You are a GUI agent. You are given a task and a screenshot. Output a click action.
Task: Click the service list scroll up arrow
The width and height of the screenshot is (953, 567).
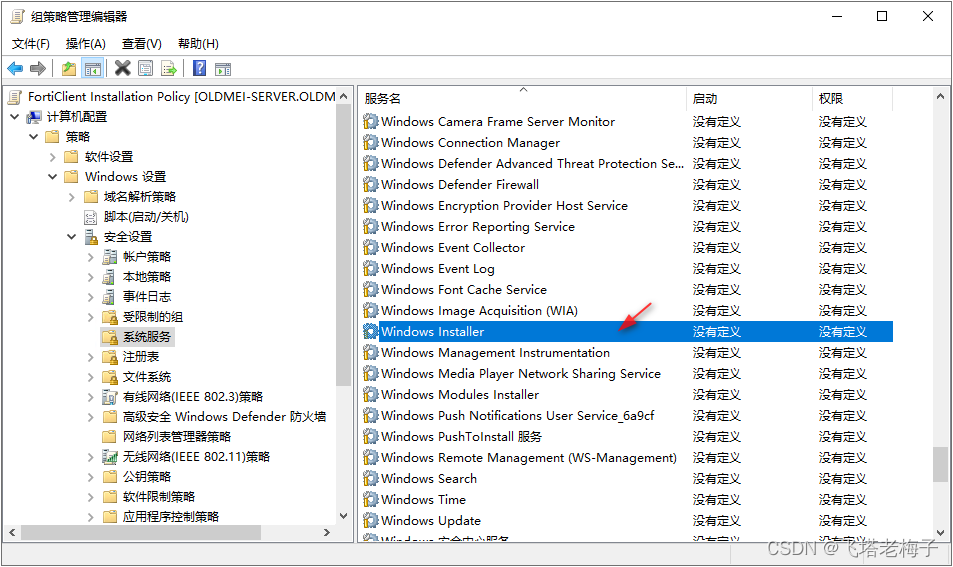940,96
